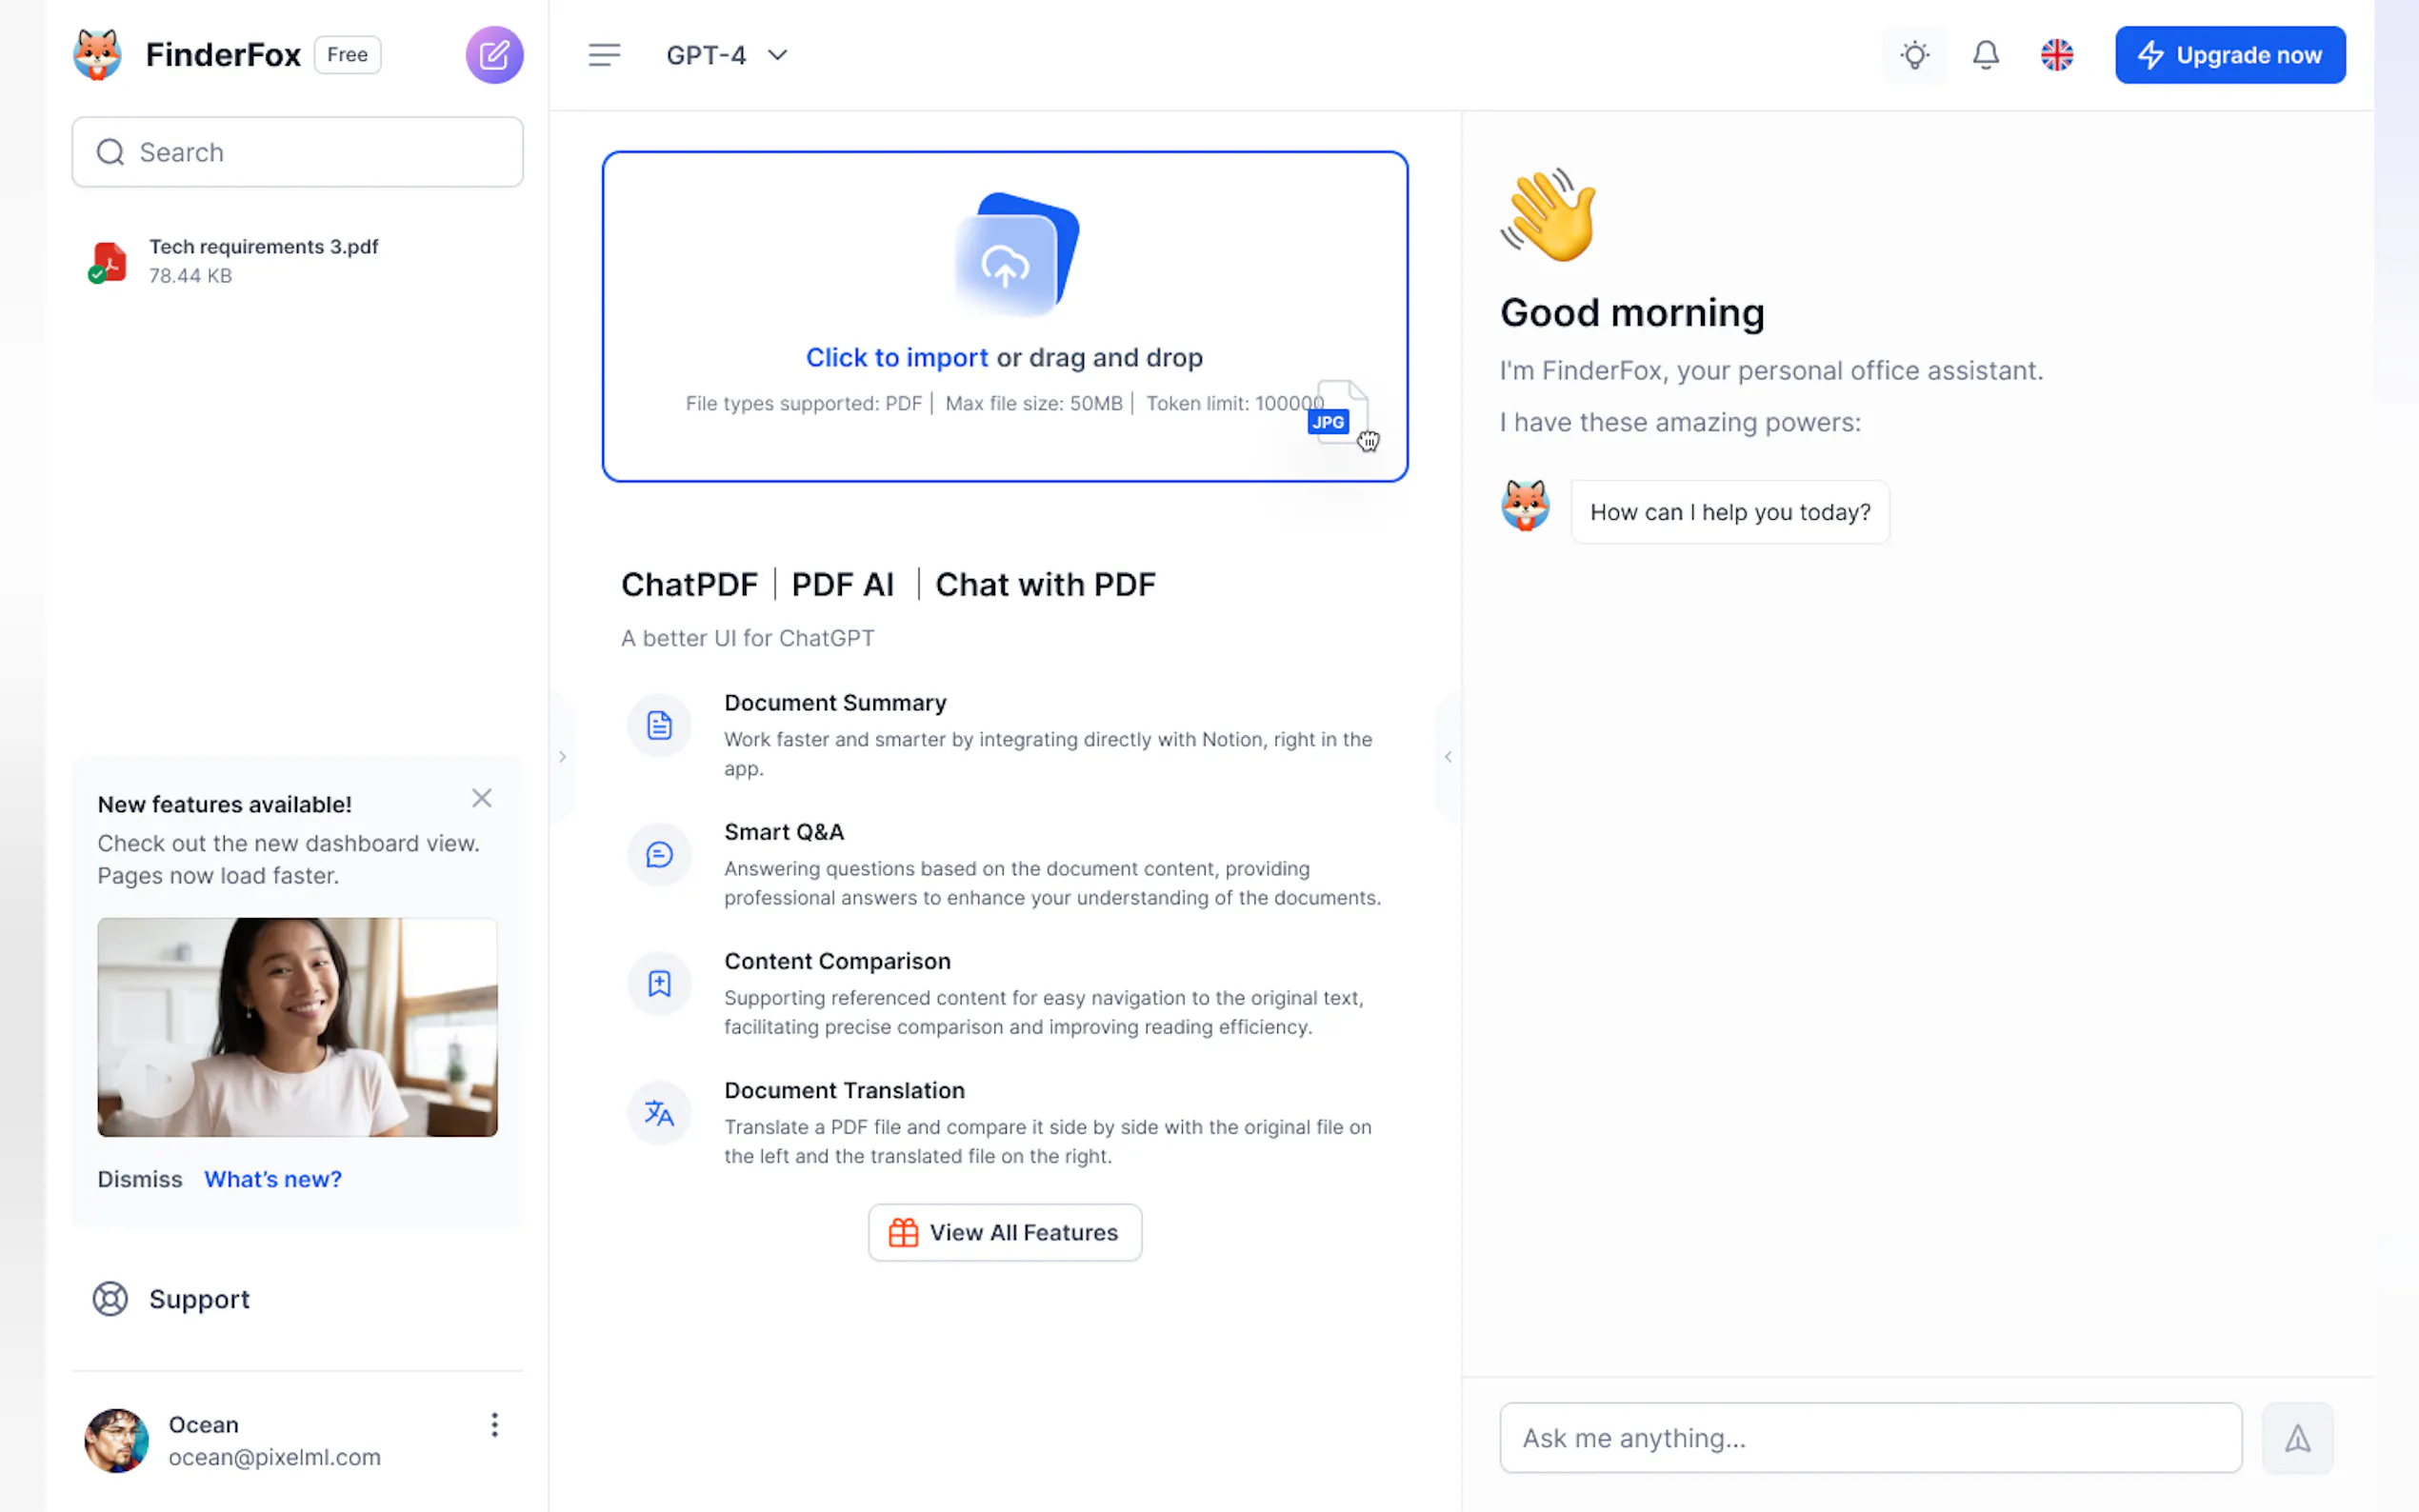
Task: Close the New features available card
Action: tap(481, 798)
